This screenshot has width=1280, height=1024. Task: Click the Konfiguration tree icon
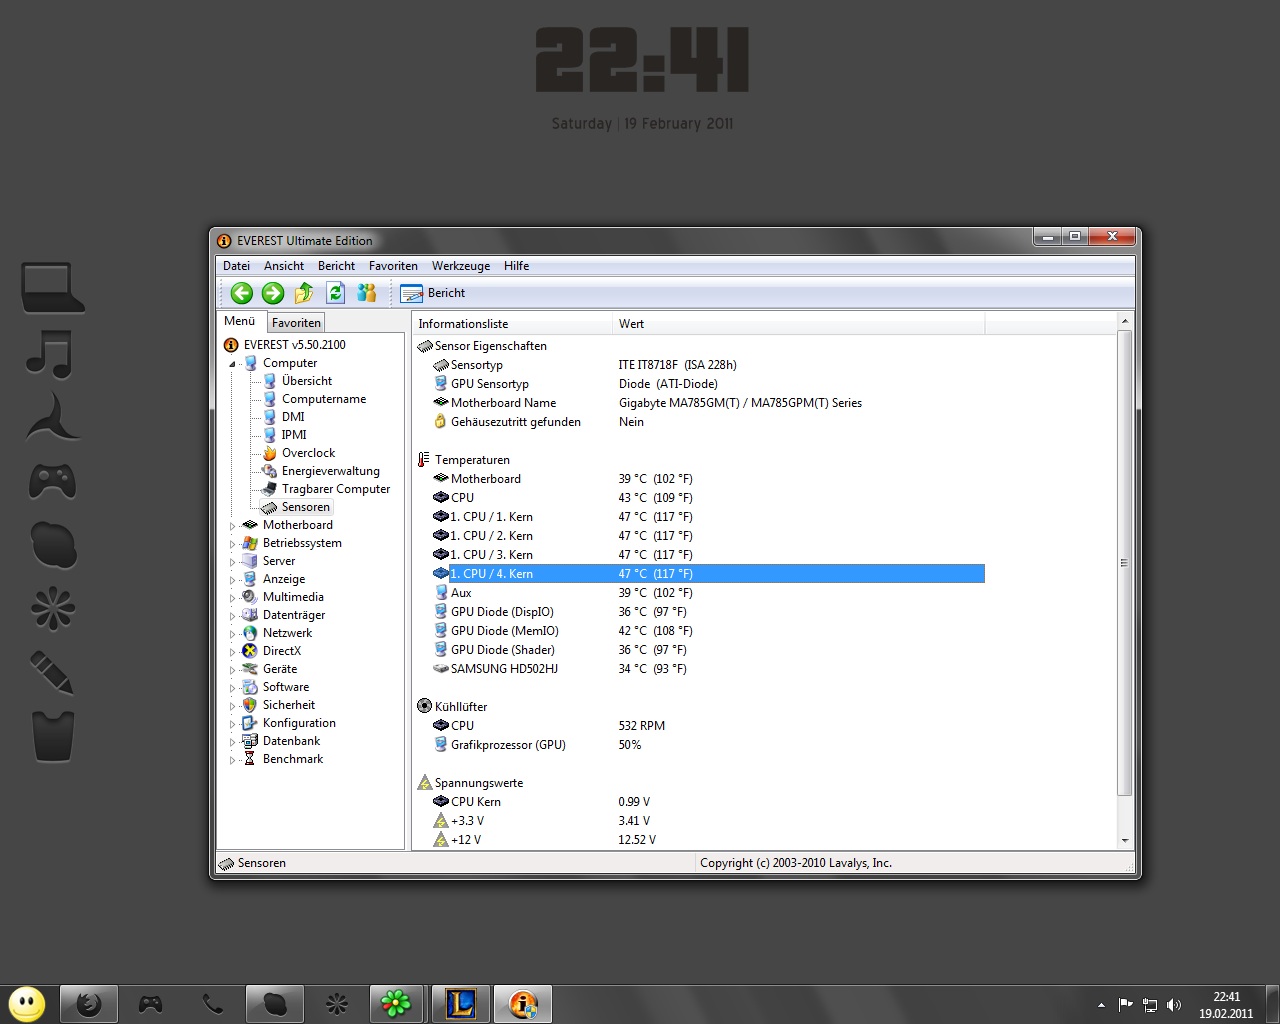250,723
